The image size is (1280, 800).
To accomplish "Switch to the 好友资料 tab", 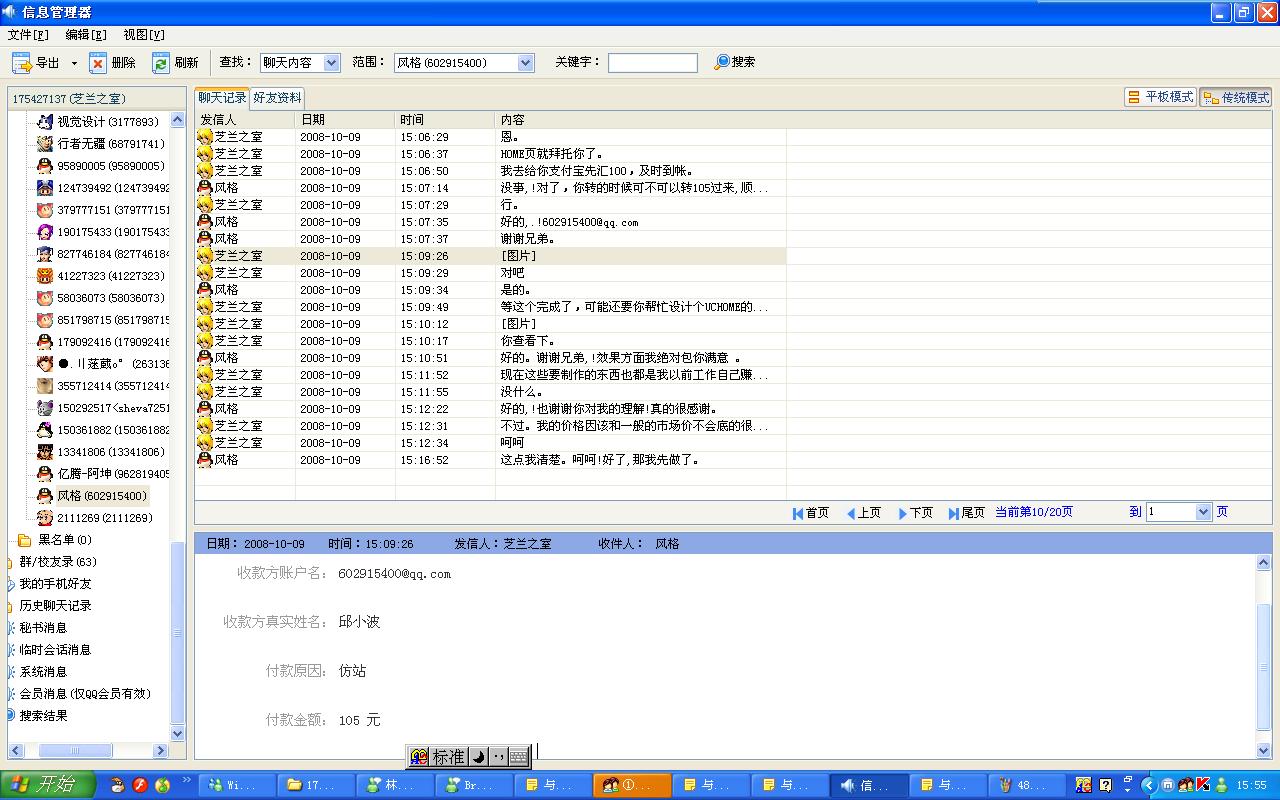I will click(277, 98).
